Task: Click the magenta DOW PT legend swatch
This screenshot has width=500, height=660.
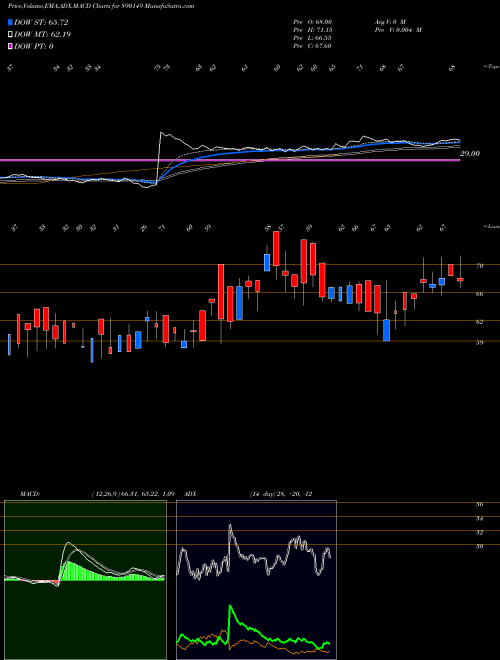Action: pos(11,46)
